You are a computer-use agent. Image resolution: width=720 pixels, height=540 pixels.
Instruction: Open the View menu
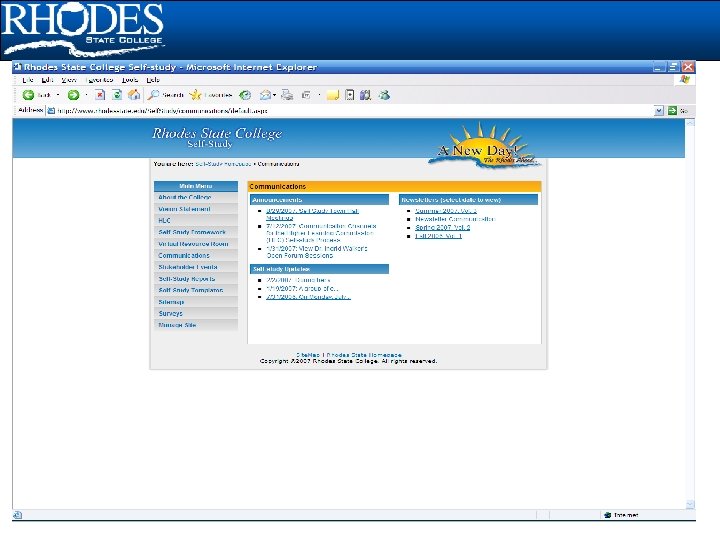[69, 80]
